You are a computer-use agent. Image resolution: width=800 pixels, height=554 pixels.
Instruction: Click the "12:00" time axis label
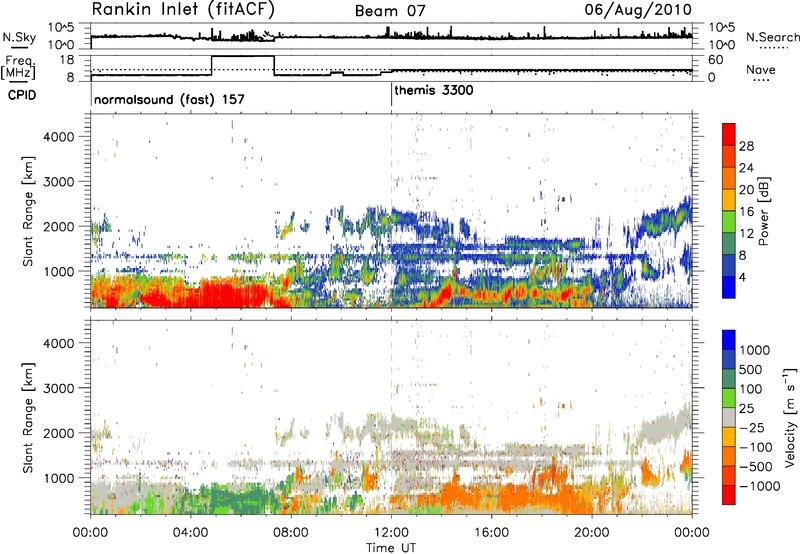391,533
